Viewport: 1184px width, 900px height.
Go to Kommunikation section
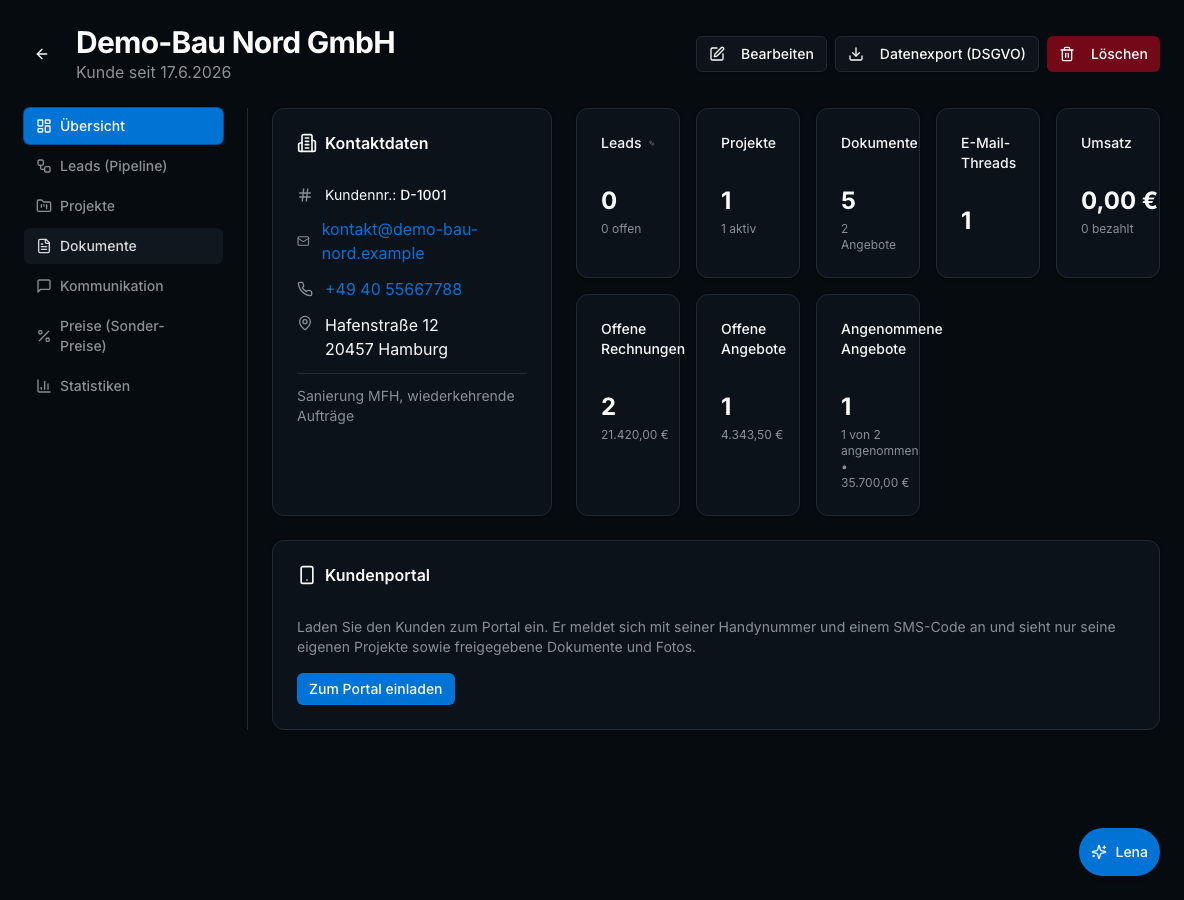pos(124,286)
